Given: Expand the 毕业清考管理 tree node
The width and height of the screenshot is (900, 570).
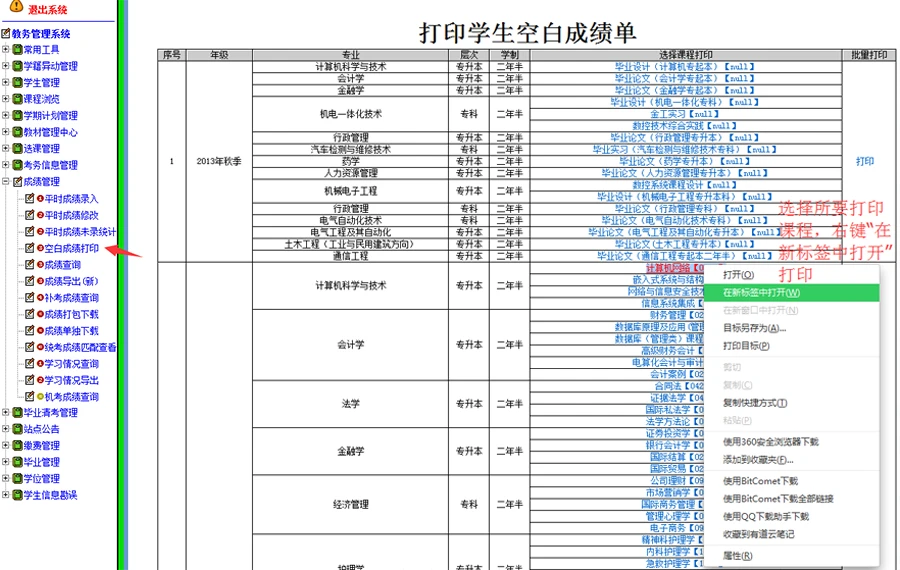Looking at the screenshot, I should pos(6,412).
